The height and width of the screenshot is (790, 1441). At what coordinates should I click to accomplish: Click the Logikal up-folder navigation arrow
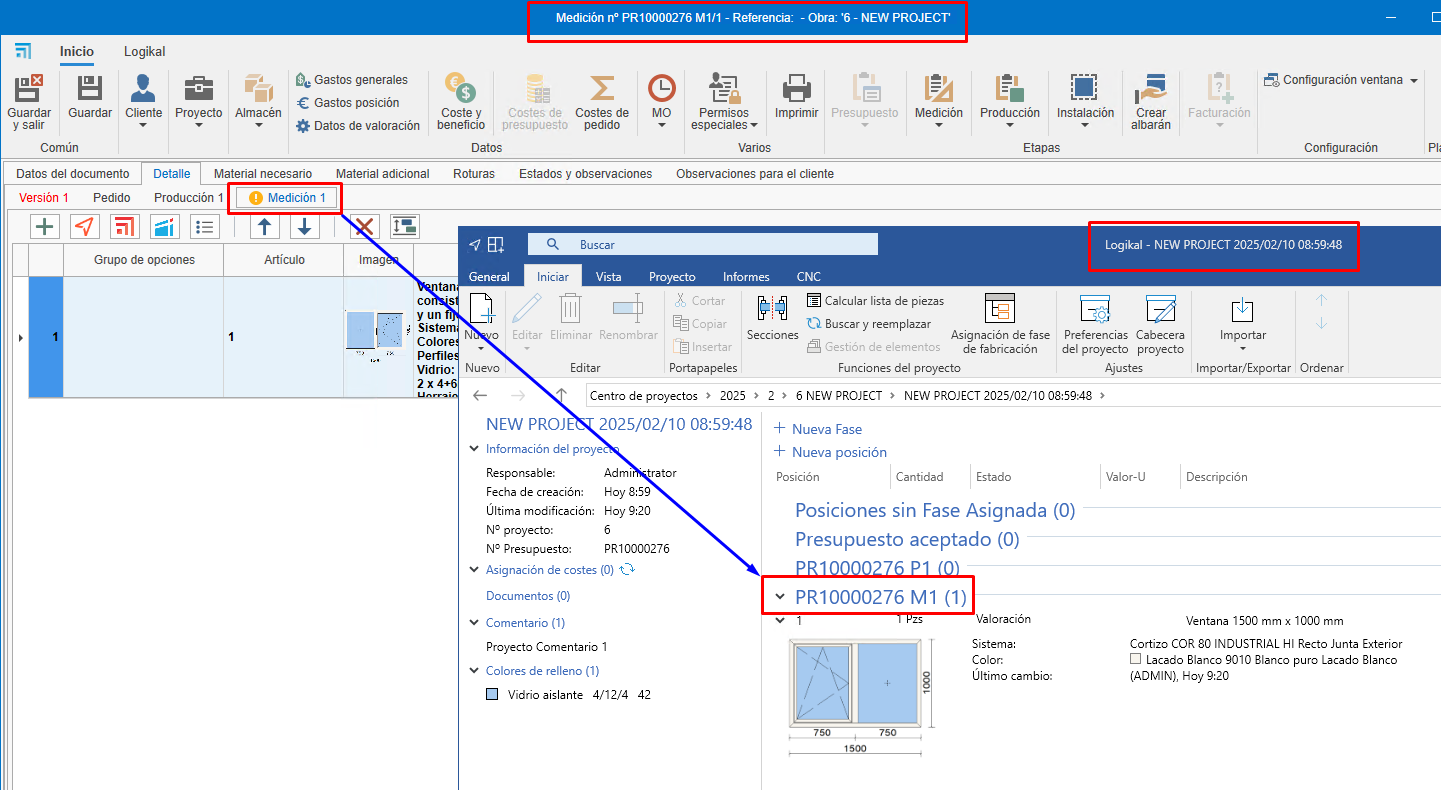561,396
